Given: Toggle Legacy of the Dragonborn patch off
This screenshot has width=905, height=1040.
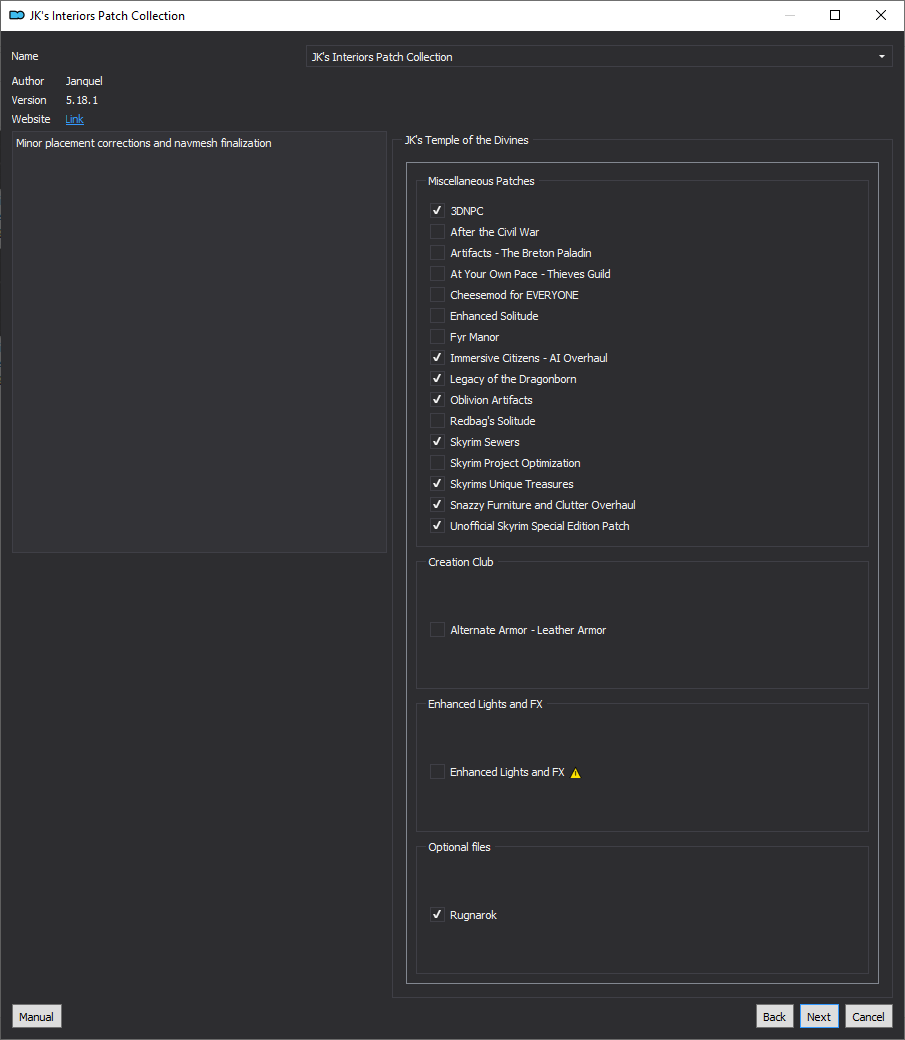Looking at the screenshot, I should 437,379.
